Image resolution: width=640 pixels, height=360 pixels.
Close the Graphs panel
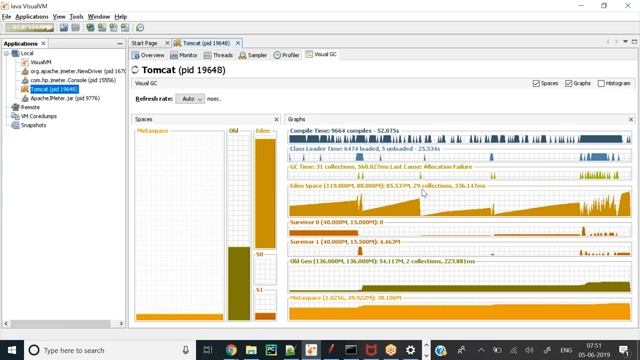coord(631,119)
